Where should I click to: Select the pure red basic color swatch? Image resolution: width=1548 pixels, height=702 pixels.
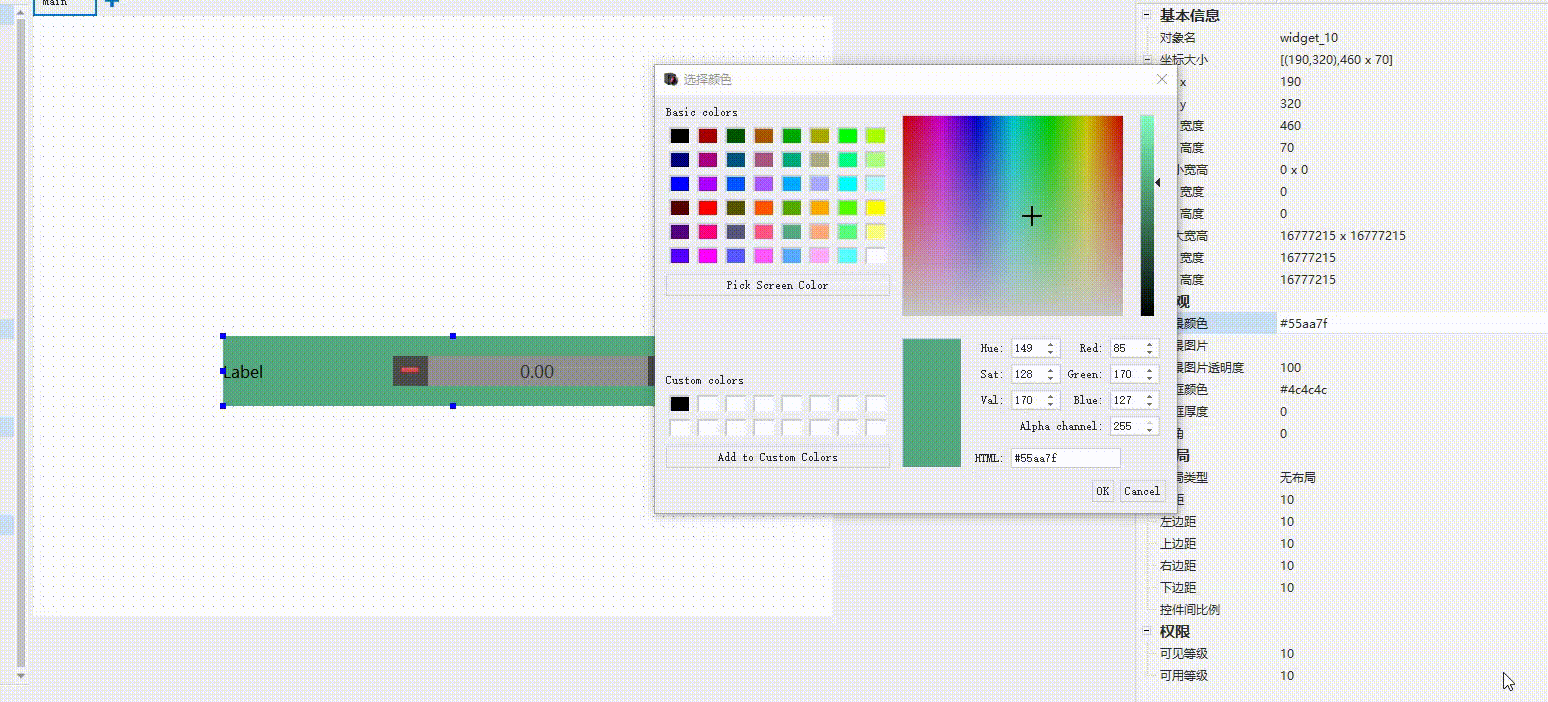708,208
